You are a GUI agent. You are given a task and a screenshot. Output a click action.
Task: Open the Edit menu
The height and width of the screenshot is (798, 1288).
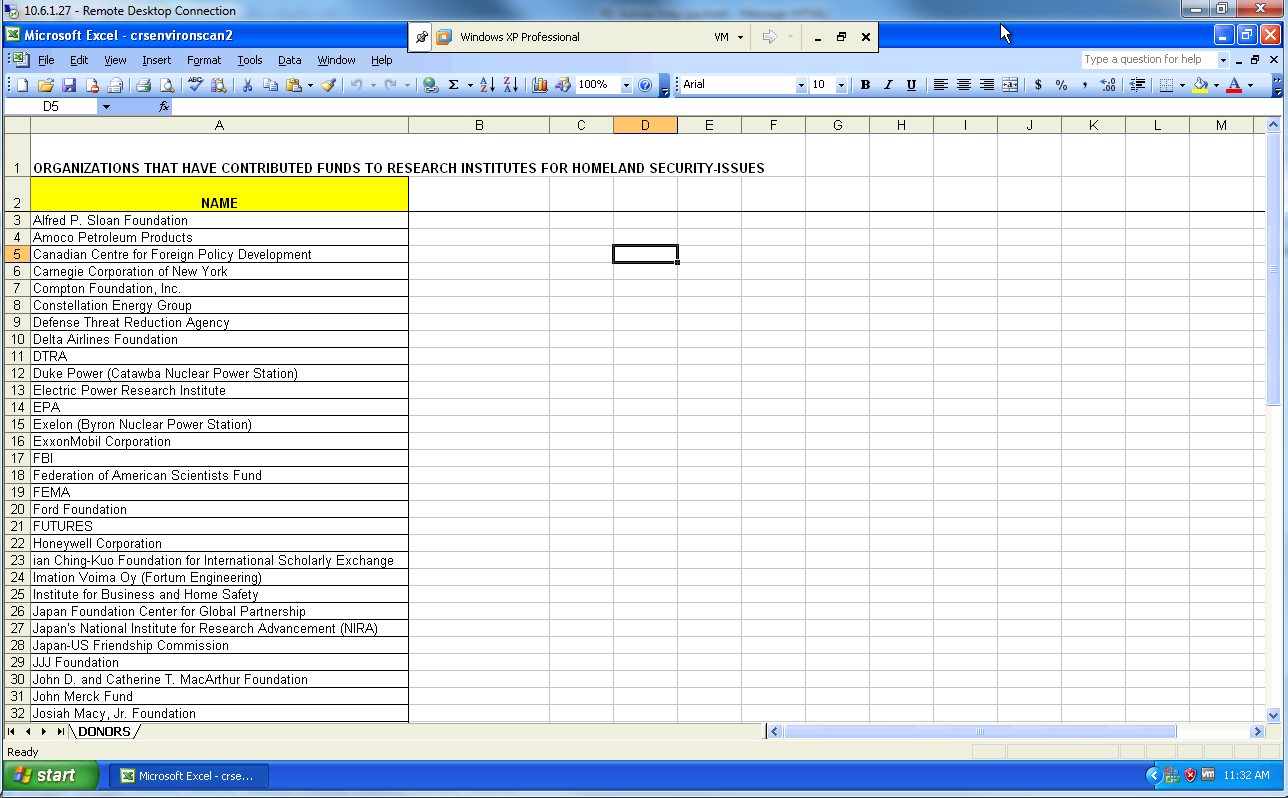point(79,60)
